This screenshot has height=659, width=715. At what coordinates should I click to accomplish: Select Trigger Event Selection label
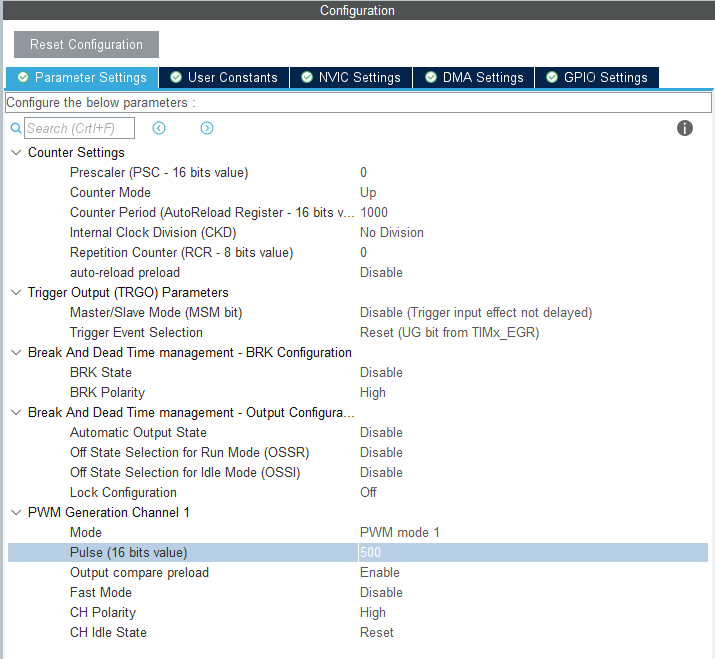pyautogui.click(x=136, y=332)
